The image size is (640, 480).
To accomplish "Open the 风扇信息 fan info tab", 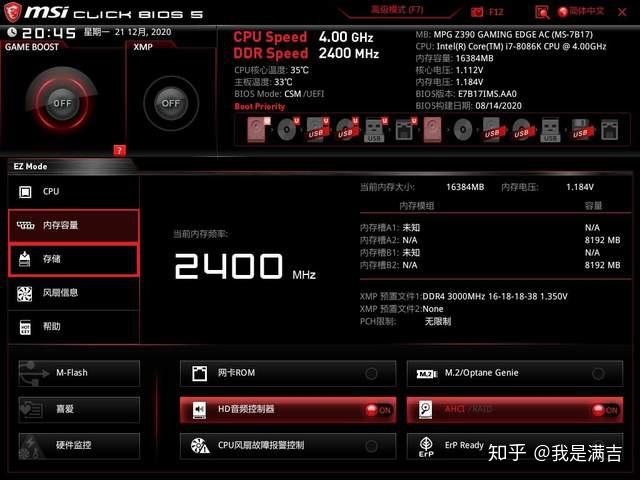I will (74, 293).
